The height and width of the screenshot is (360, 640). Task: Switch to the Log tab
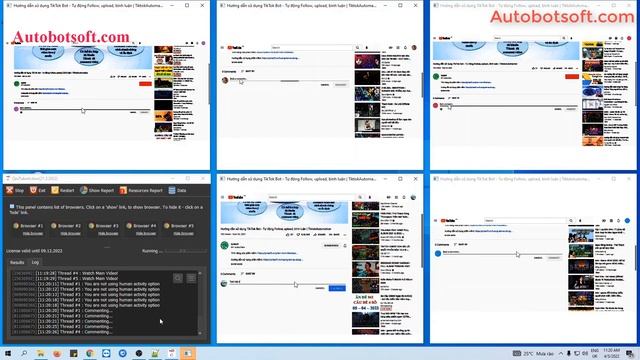(36, 262)
